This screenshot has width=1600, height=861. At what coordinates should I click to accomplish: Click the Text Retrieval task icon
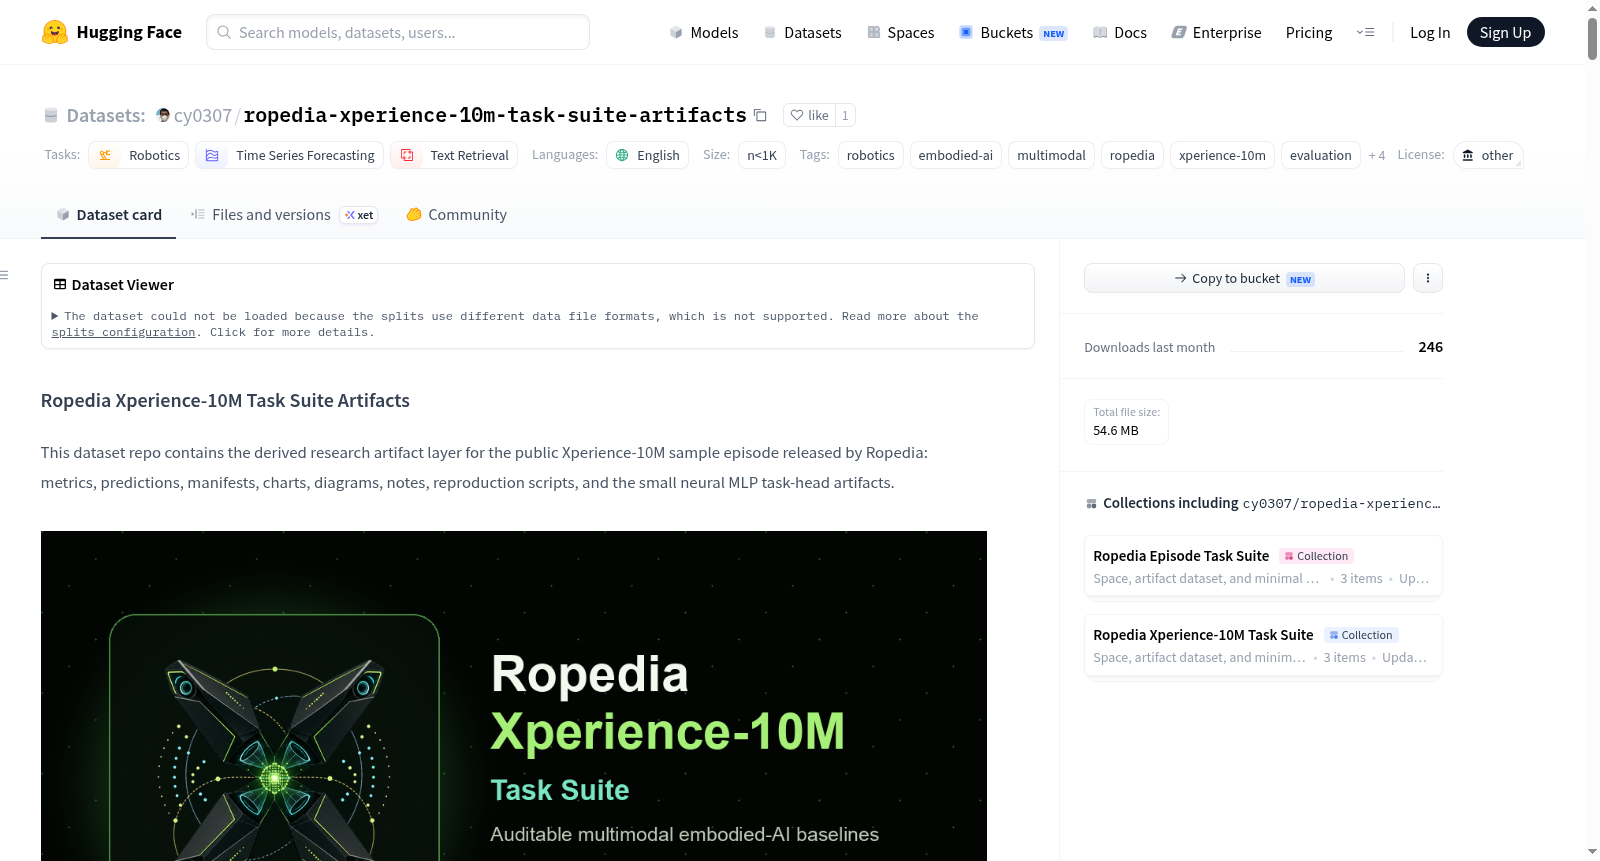[407, 155]
